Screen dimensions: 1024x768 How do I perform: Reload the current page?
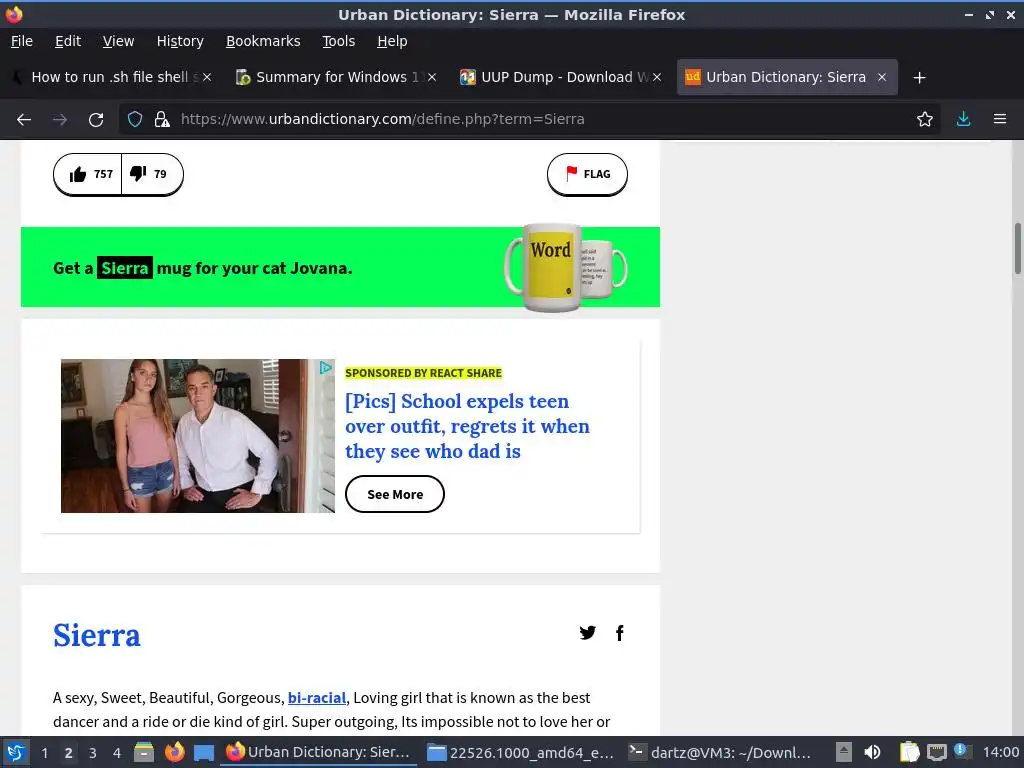[x=96, y=120]
